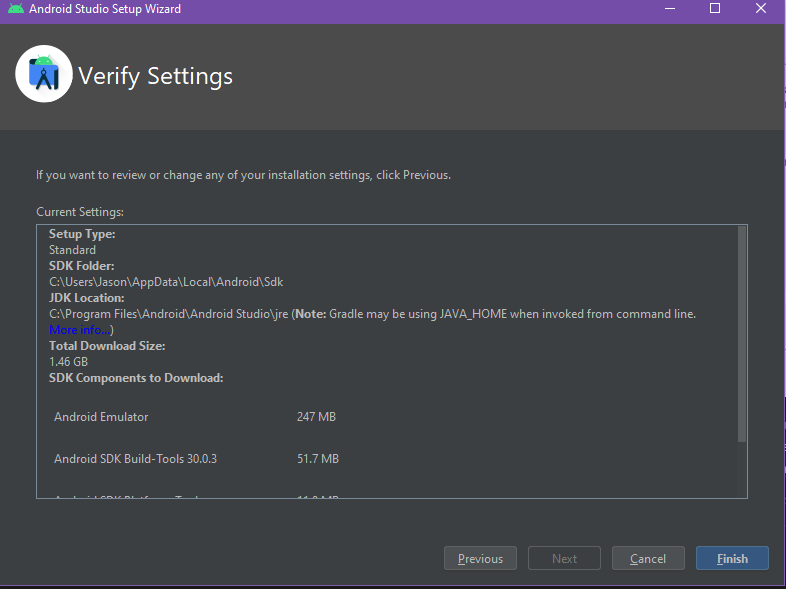786x589 pixels.
Task: Click the settings list vertical scrollbar
Action: pyautogui.click(x=742, y=334)
